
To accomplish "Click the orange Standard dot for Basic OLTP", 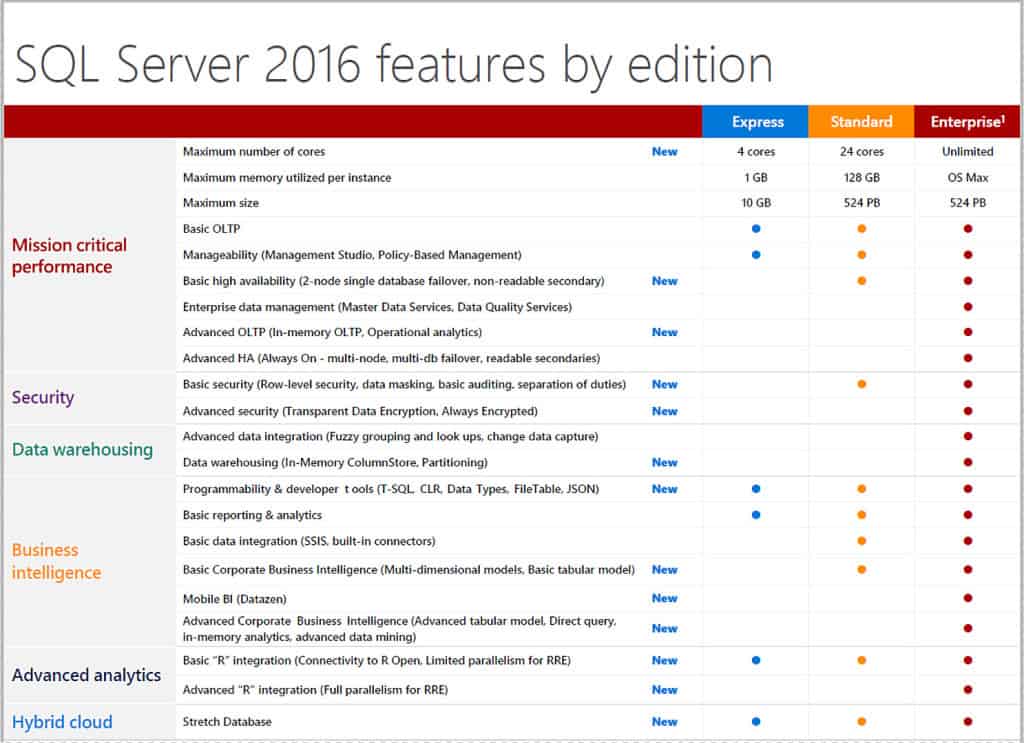I will point(861,229).
